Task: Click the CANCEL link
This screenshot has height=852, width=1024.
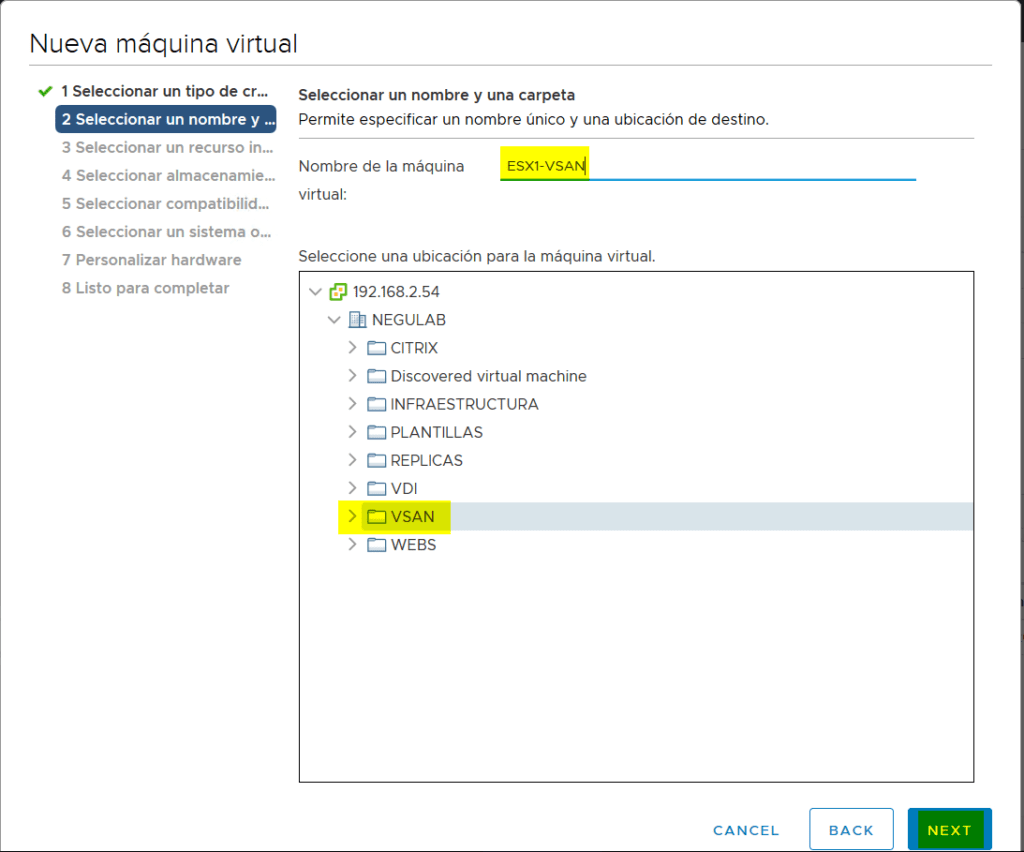Action: (x=745, y=830)
